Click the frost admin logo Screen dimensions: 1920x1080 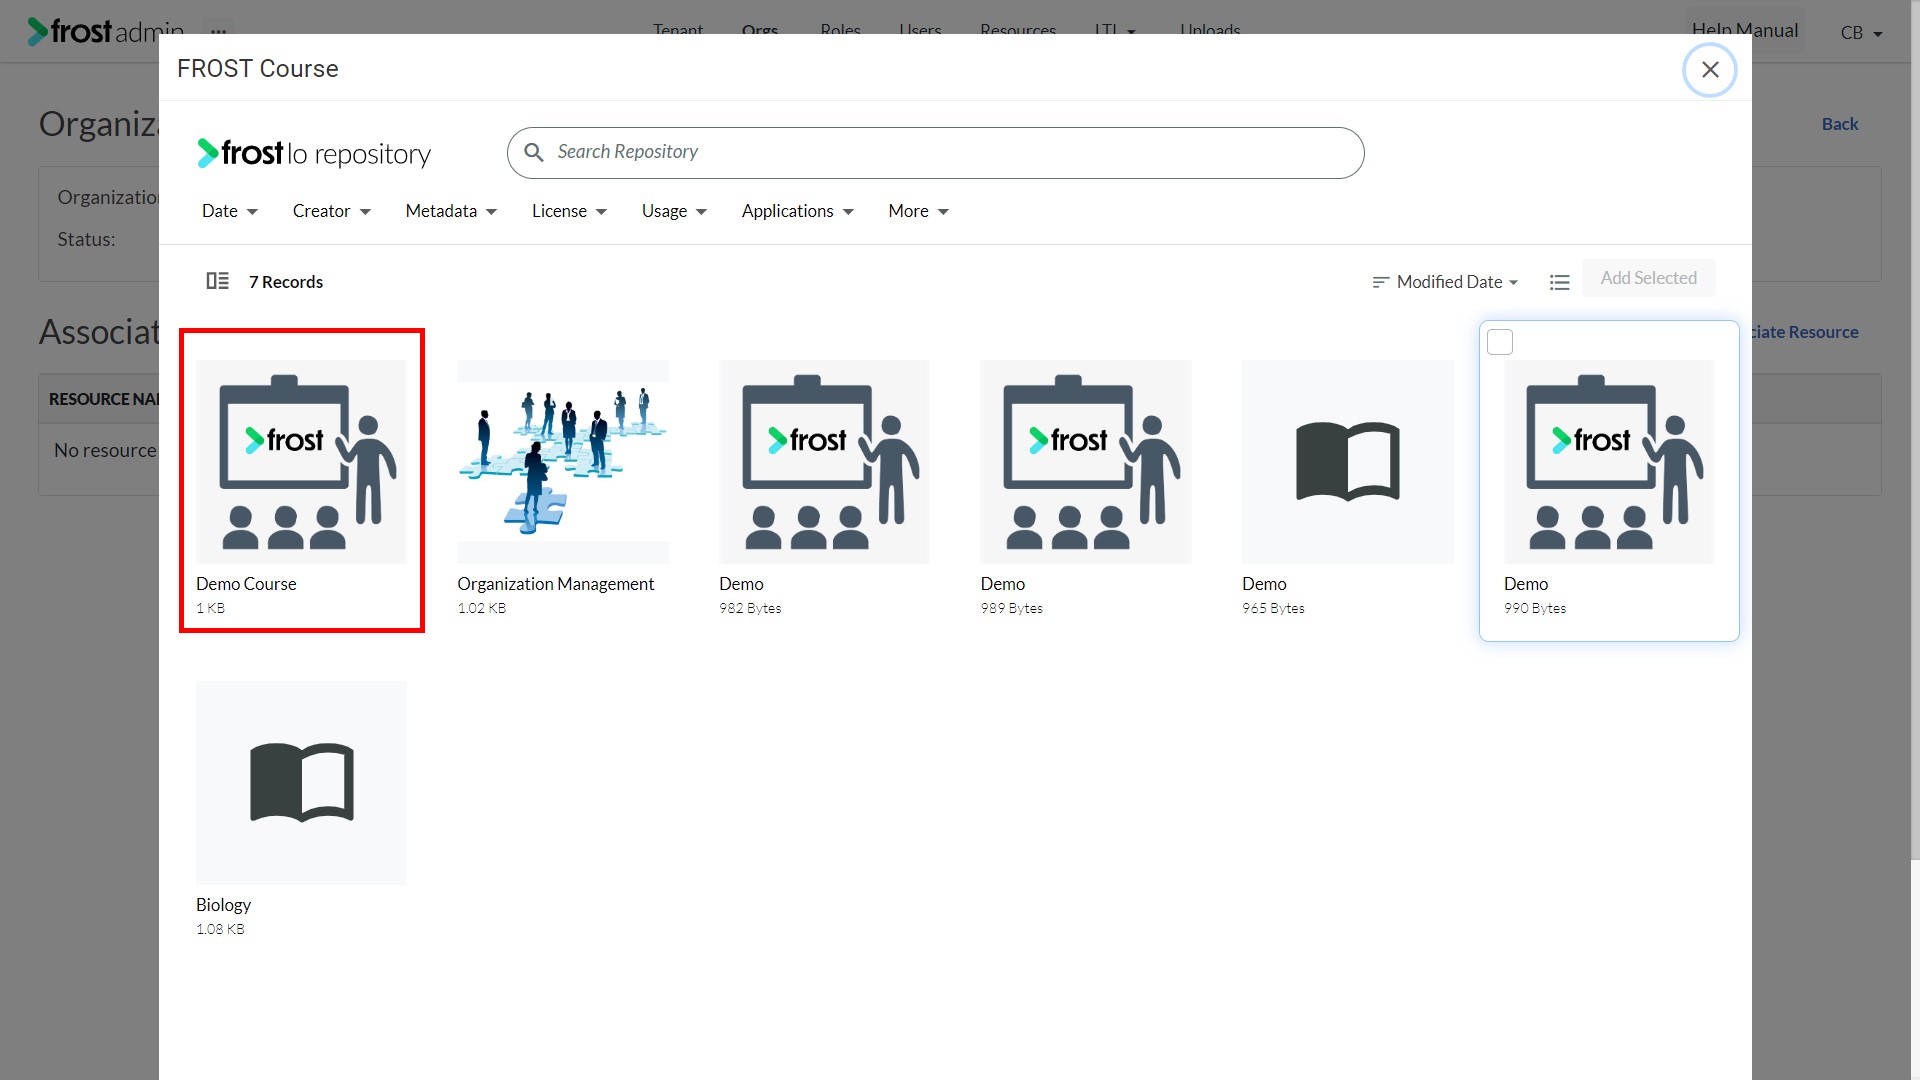click(106, 32)
